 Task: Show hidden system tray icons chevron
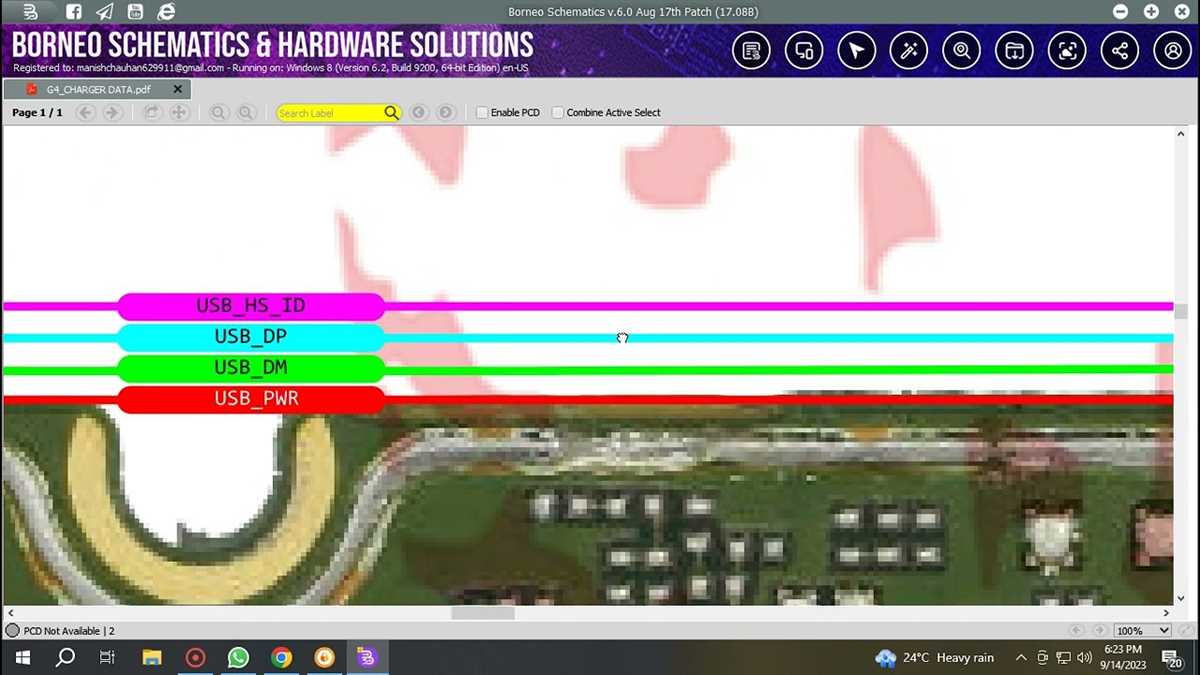(x=1021, y=657)
